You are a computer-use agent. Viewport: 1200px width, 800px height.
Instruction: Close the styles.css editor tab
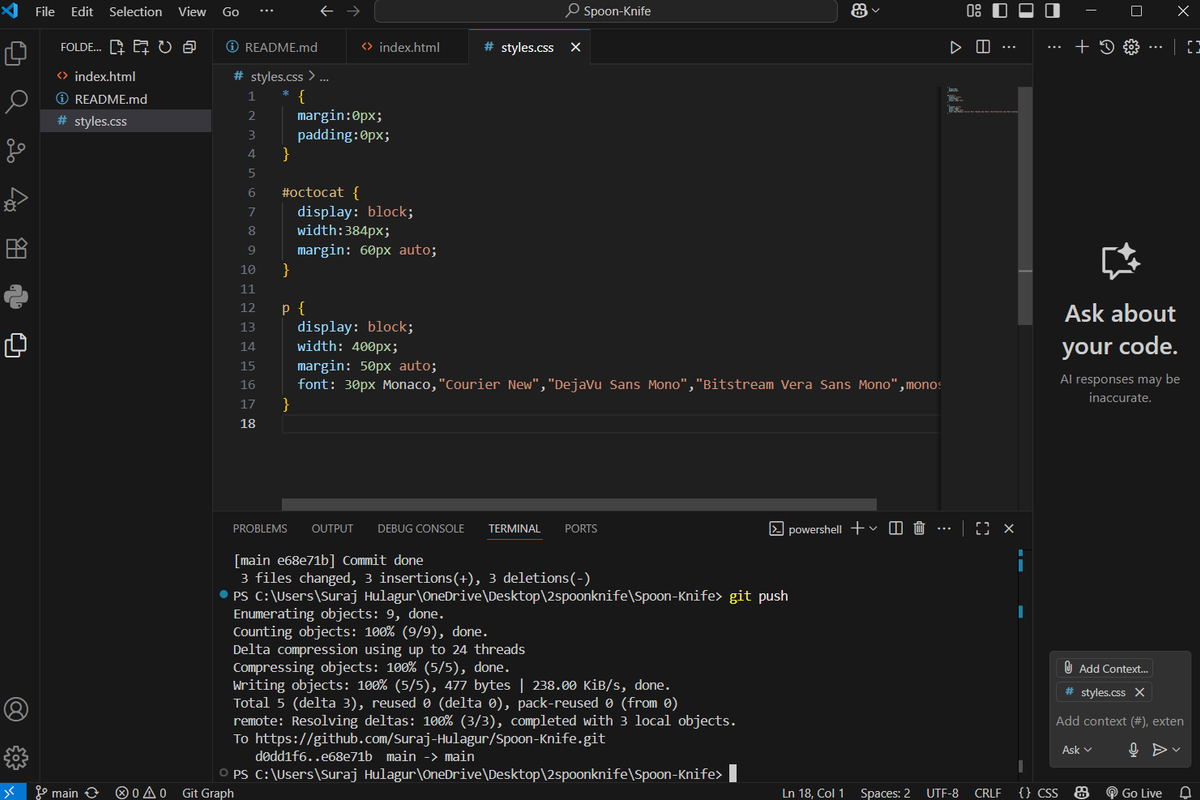click(575, 47)
